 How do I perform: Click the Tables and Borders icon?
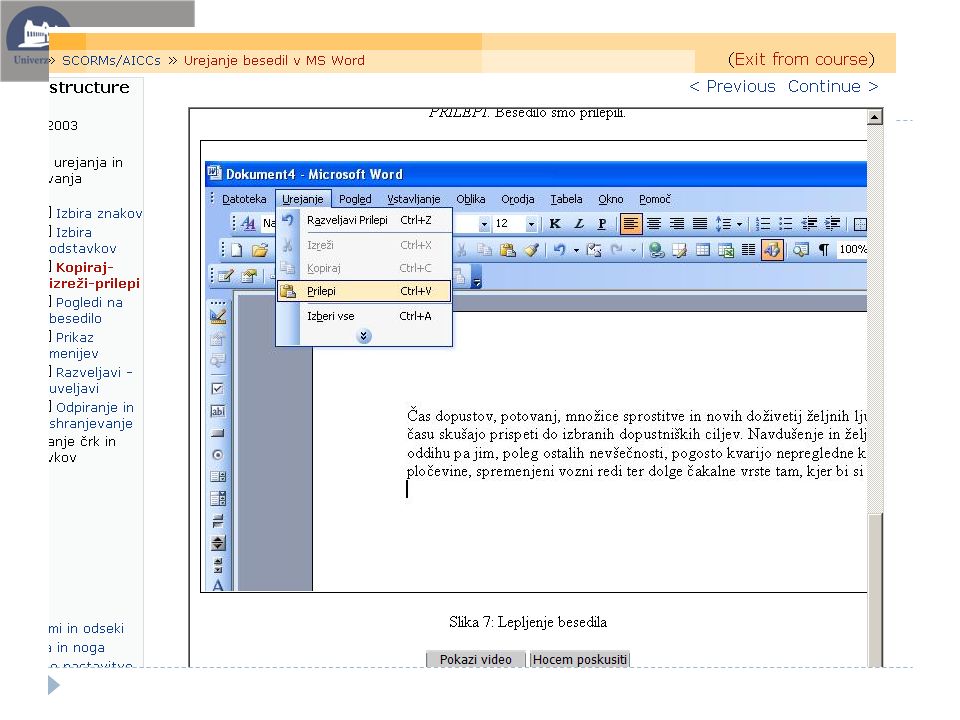[x=679, y=250]
